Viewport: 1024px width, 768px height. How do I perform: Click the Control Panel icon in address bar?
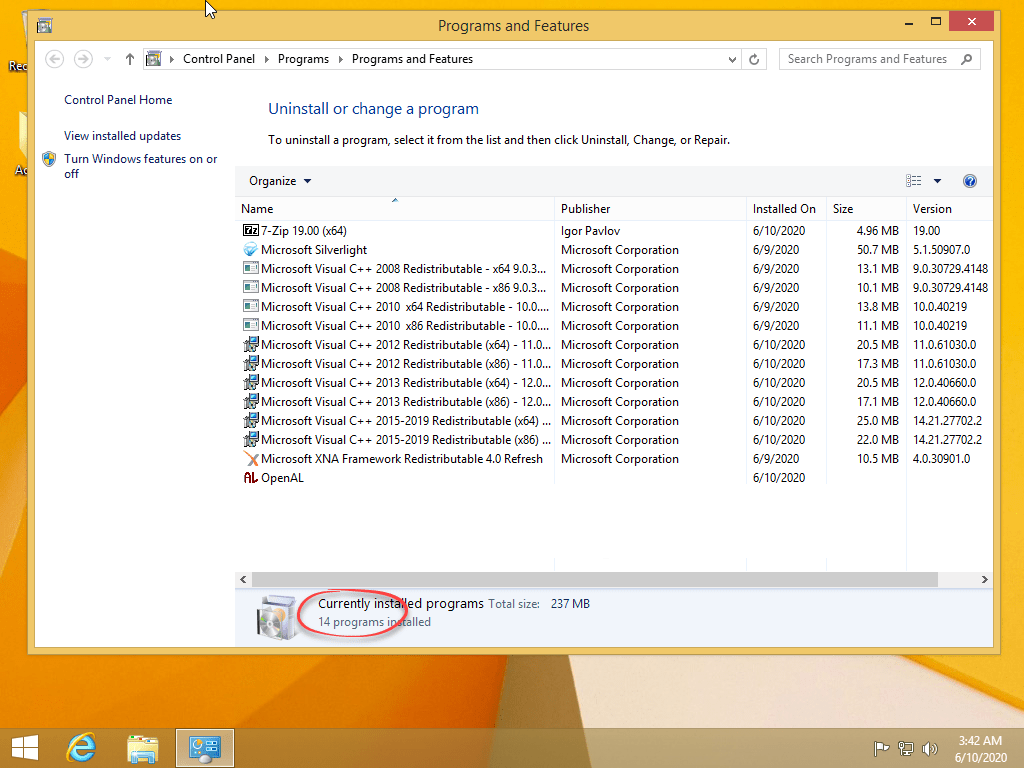(x=153, y=59)
